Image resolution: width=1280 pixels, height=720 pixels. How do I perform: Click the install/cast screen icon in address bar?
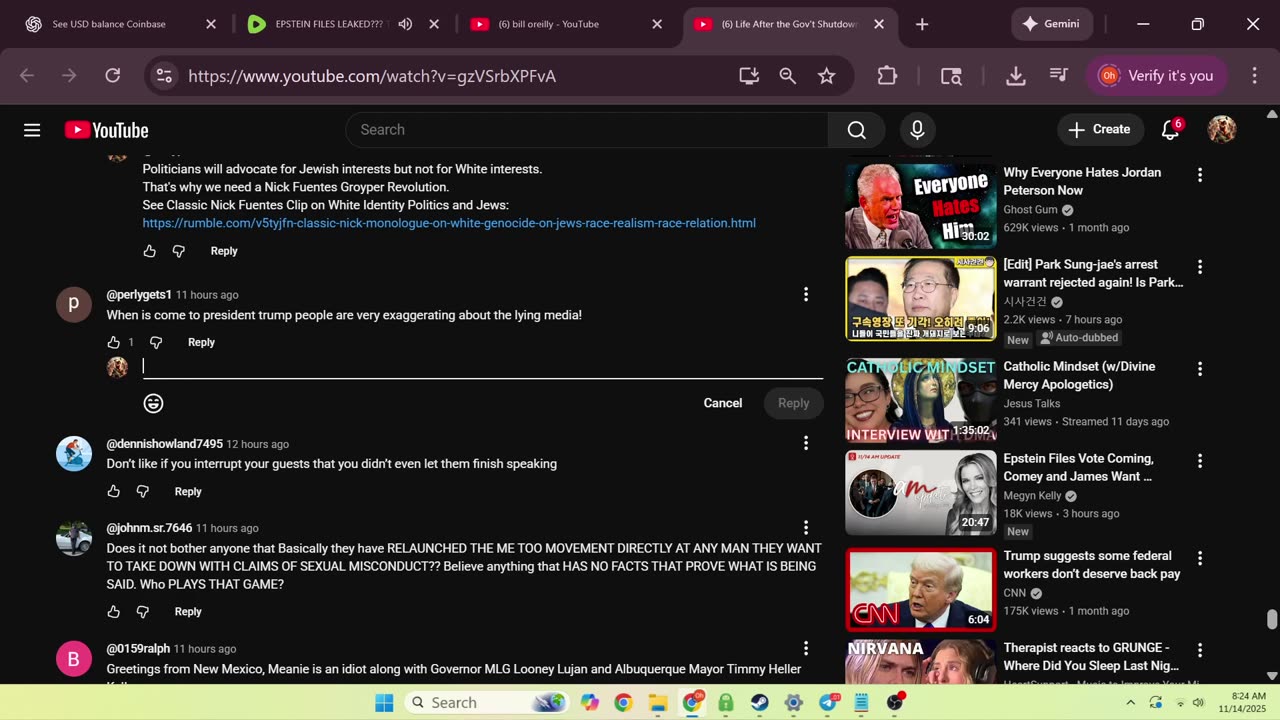click(749, 76)
